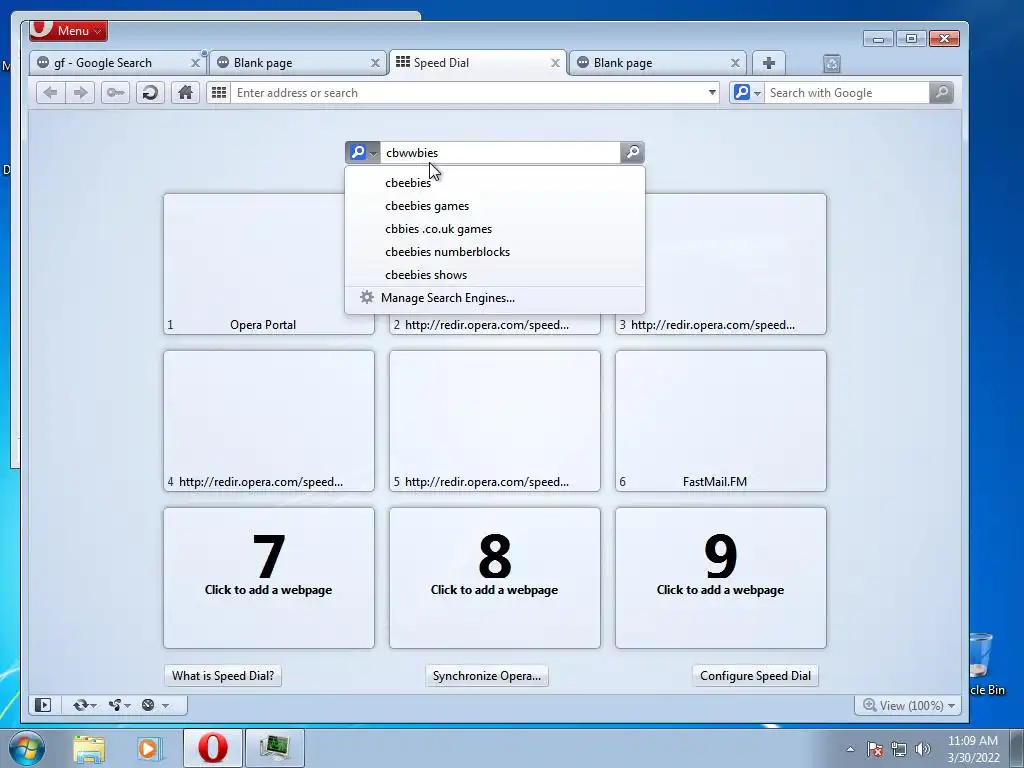The width and height of the screenshot is (1024, 768).
Task: Open speed dial number 4
Action: [269, 421]
